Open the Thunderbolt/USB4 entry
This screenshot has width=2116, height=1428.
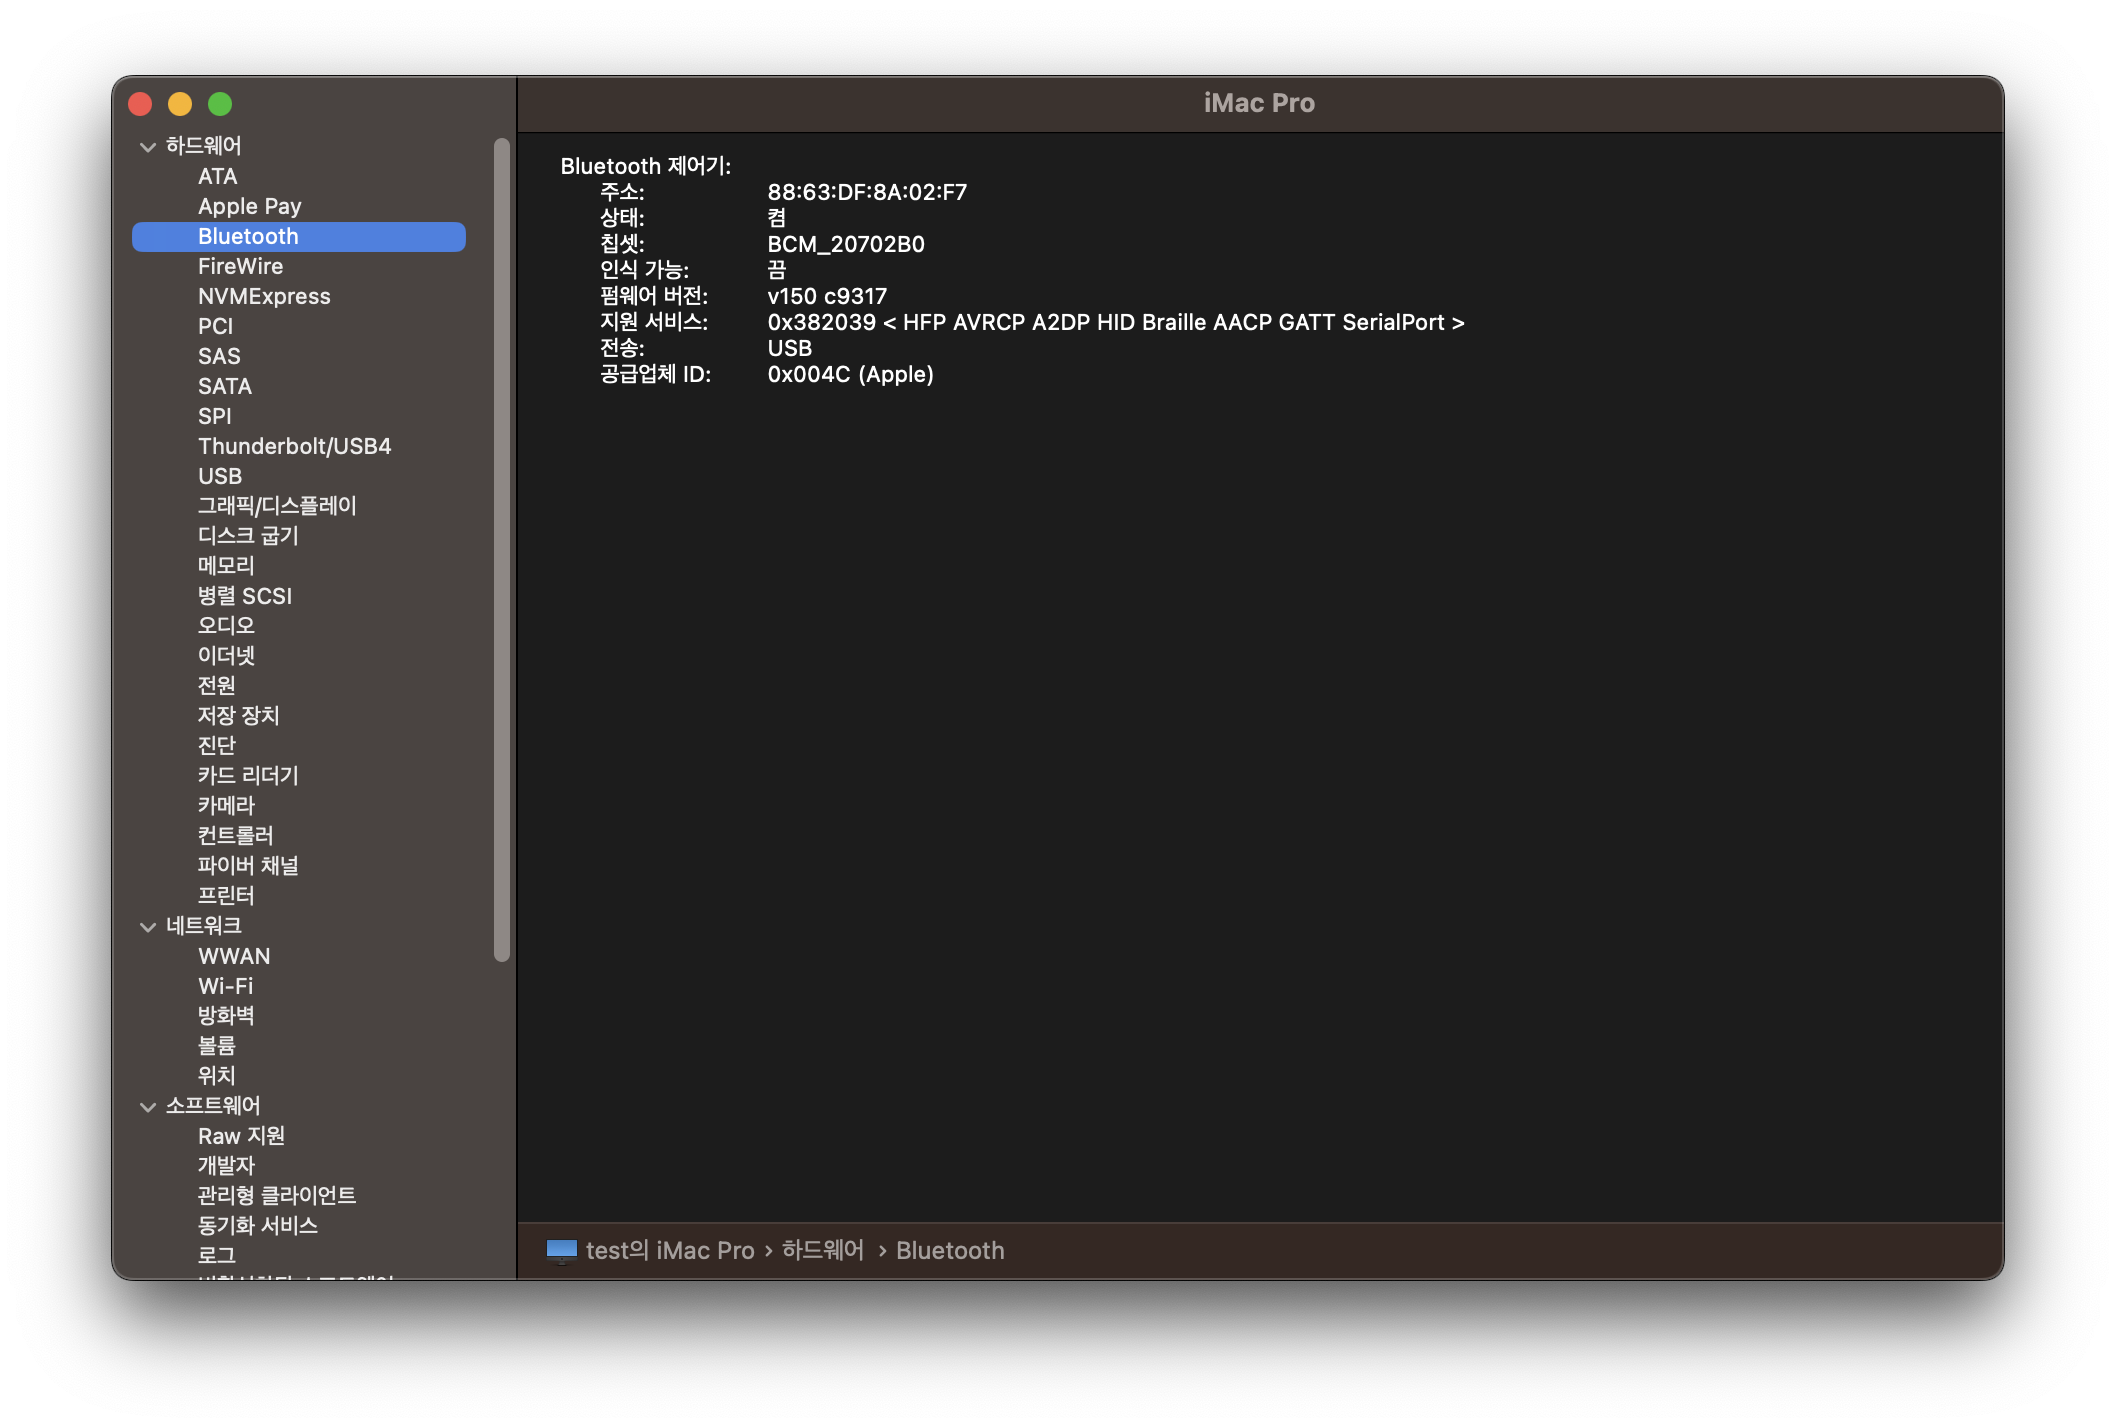tap(295, 446)
